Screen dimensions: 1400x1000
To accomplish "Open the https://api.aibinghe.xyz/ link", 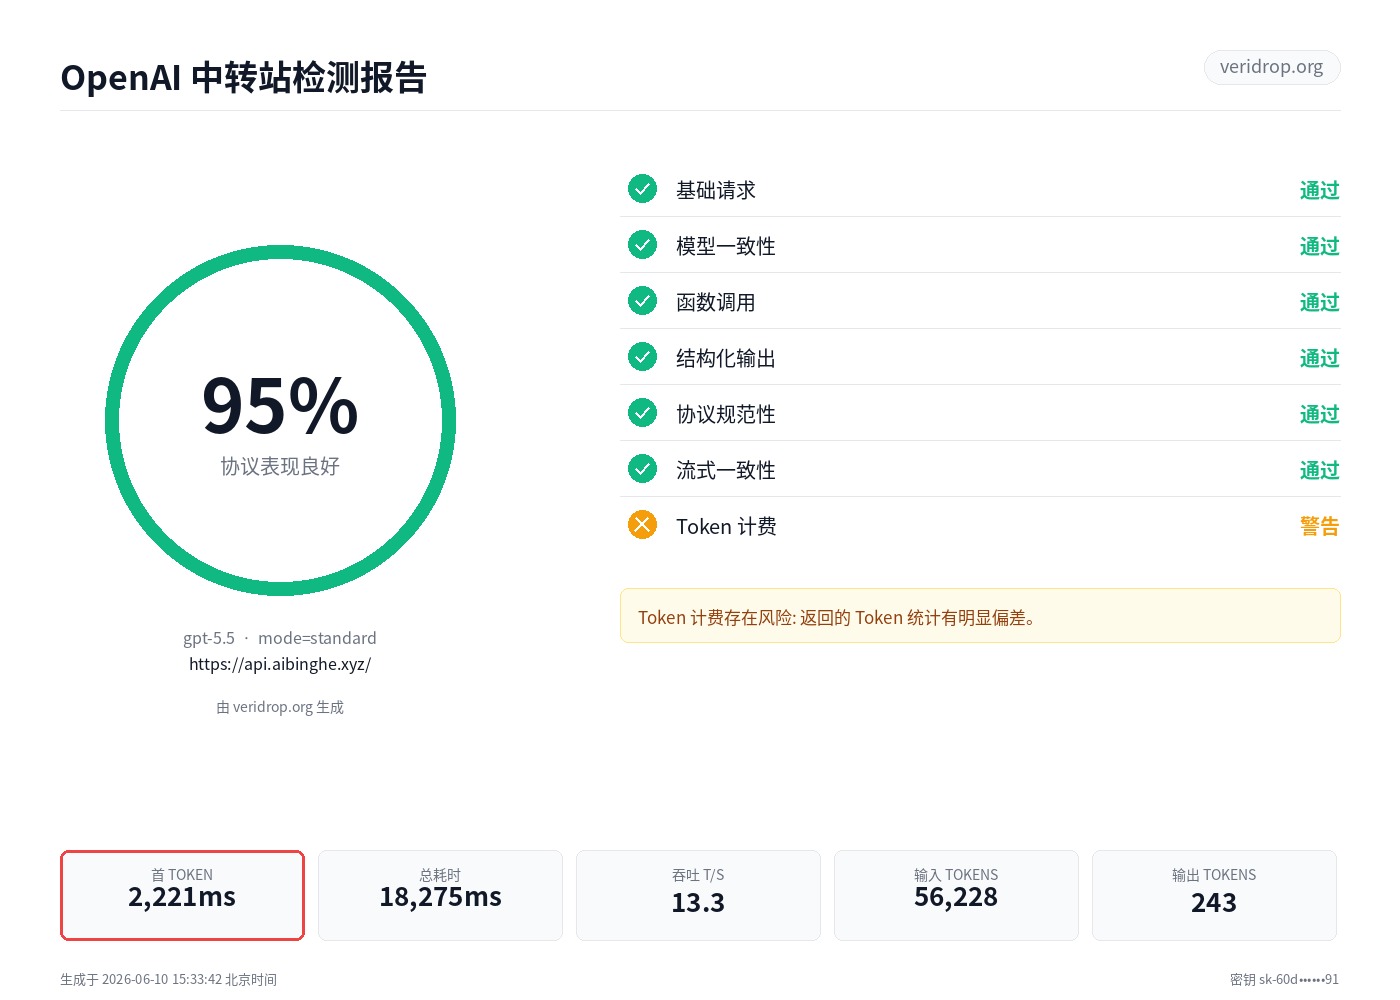I will [x=280, y=664].
